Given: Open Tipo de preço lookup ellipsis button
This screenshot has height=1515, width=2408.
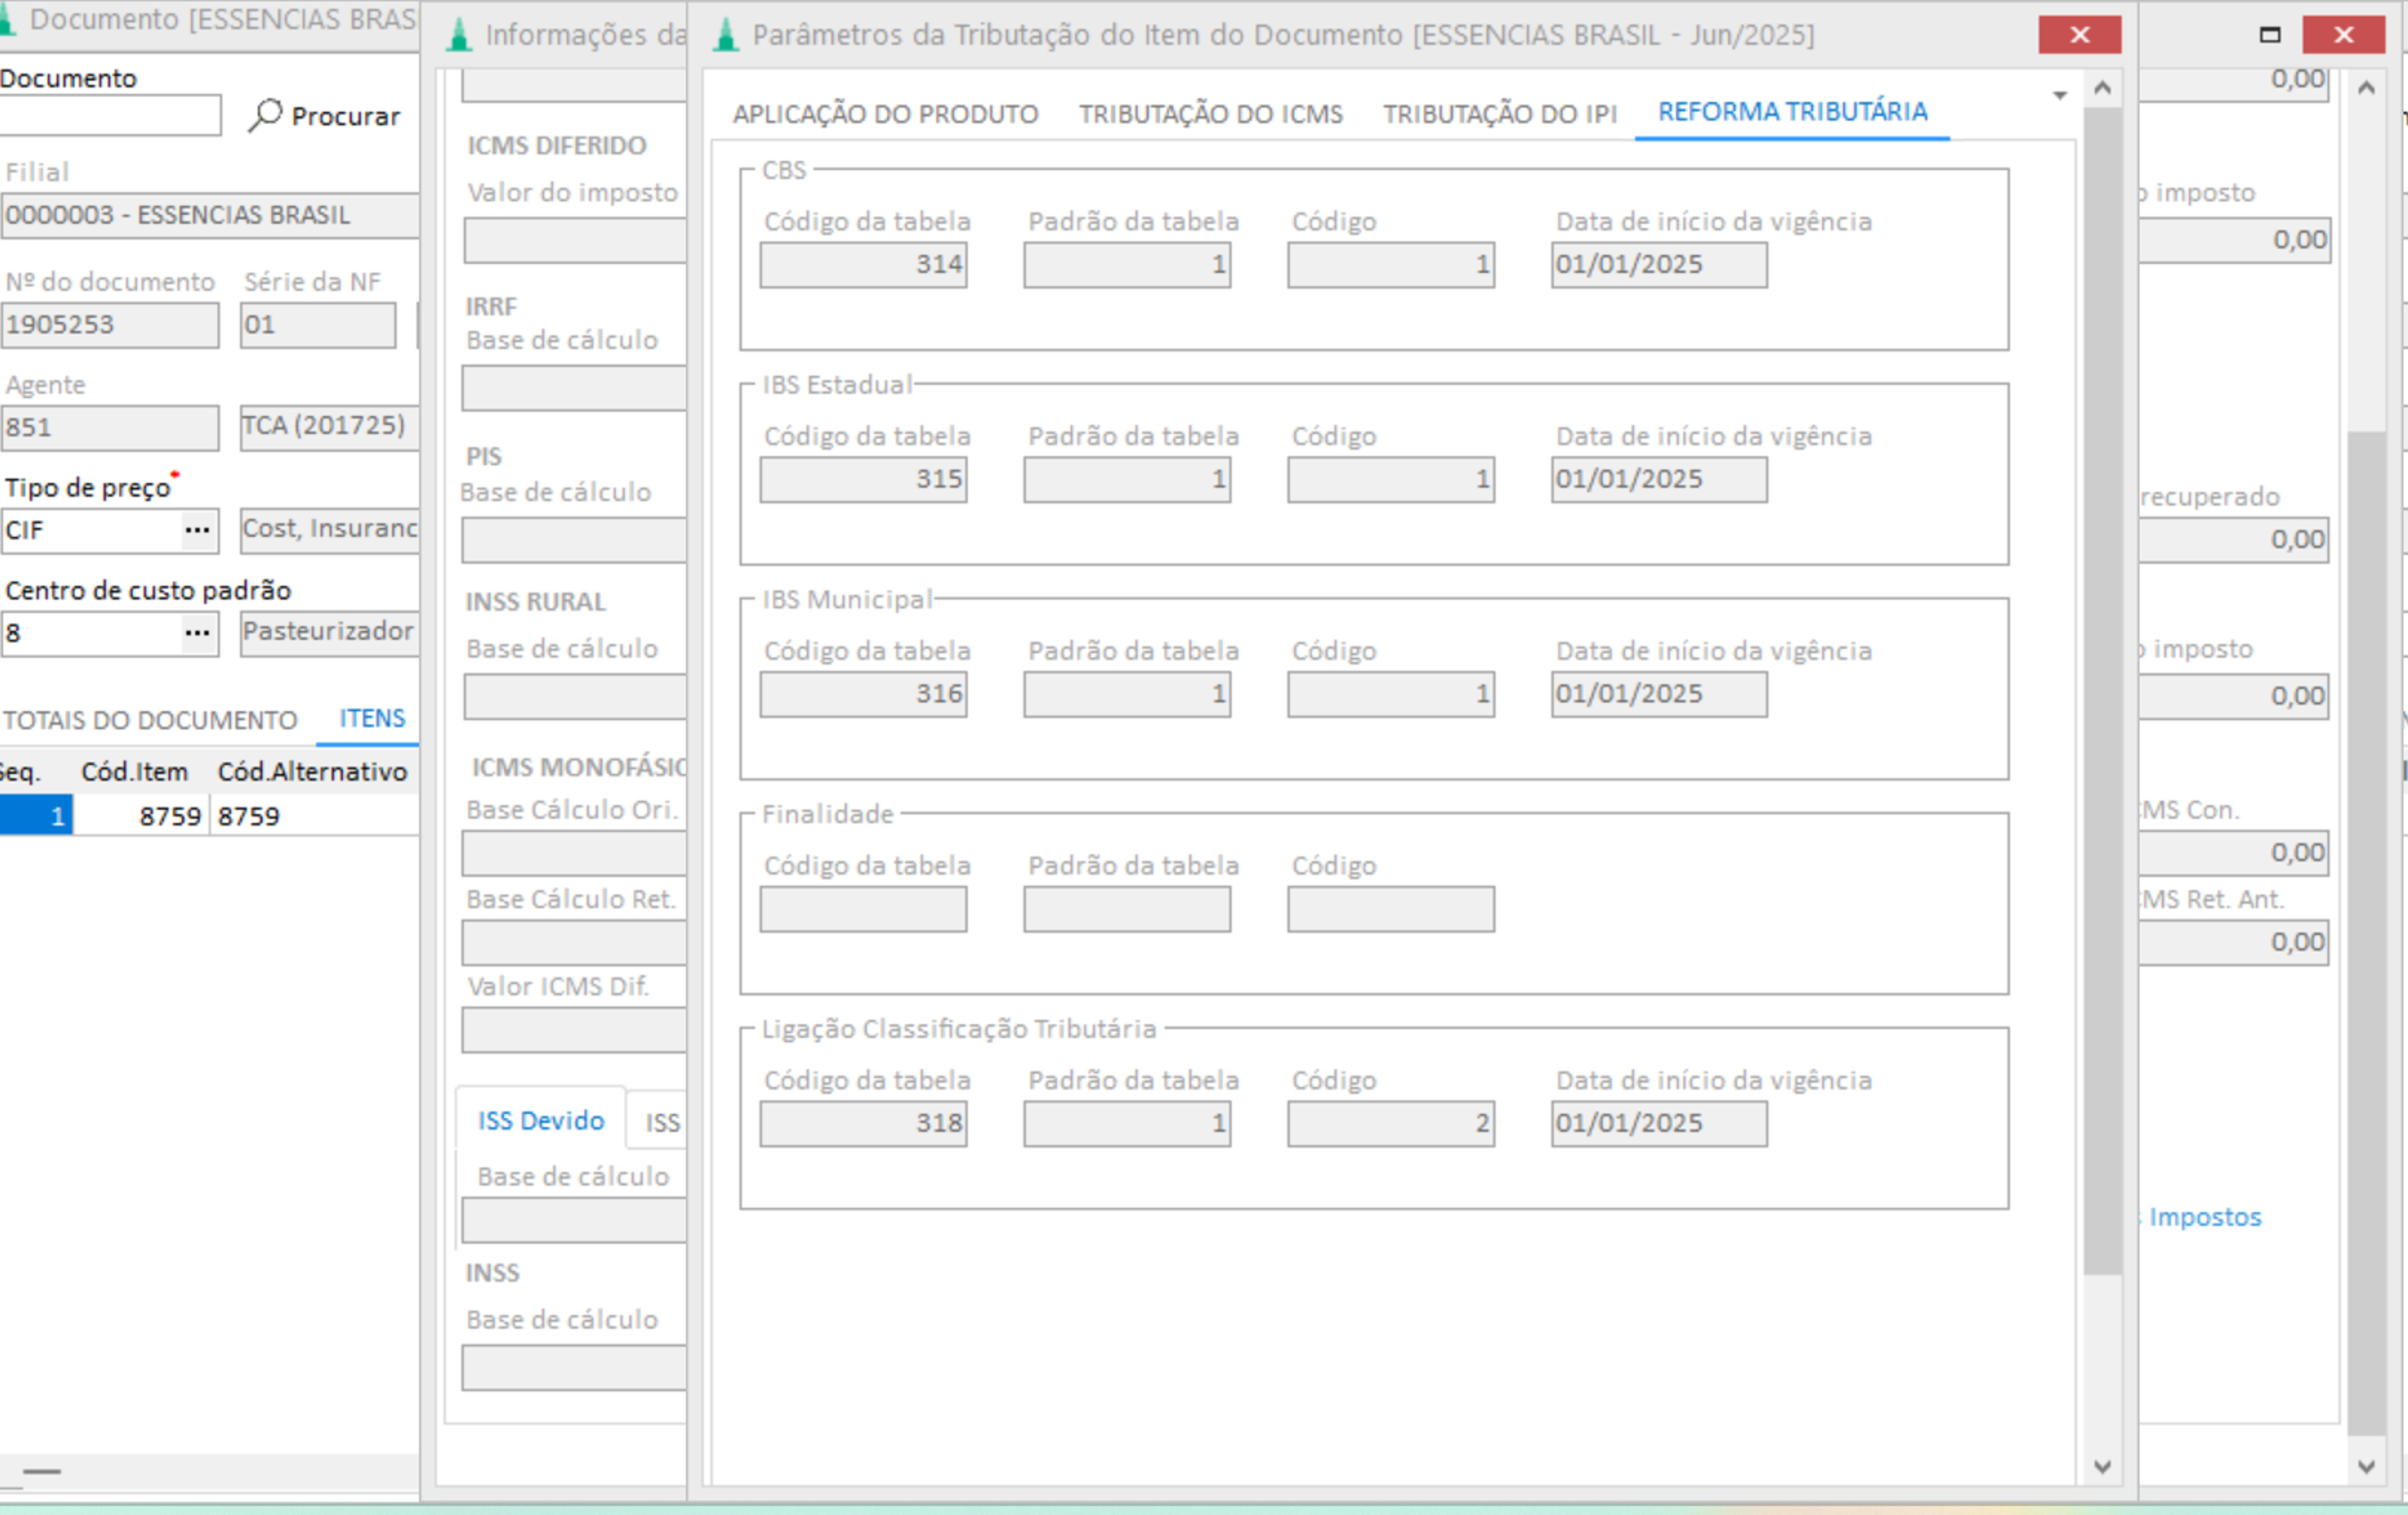Looking at the screenshot, I should pos(197,530).
